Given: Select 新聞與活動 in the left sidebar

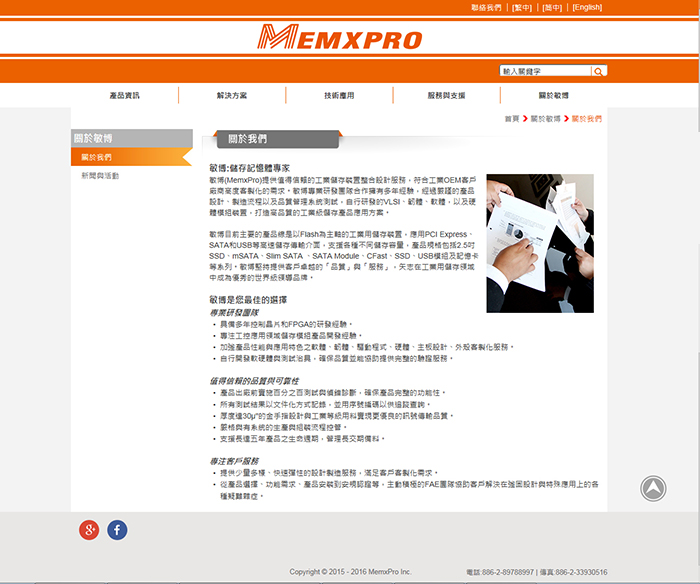Looking at the screenshot, I should [x=100, y=176].
